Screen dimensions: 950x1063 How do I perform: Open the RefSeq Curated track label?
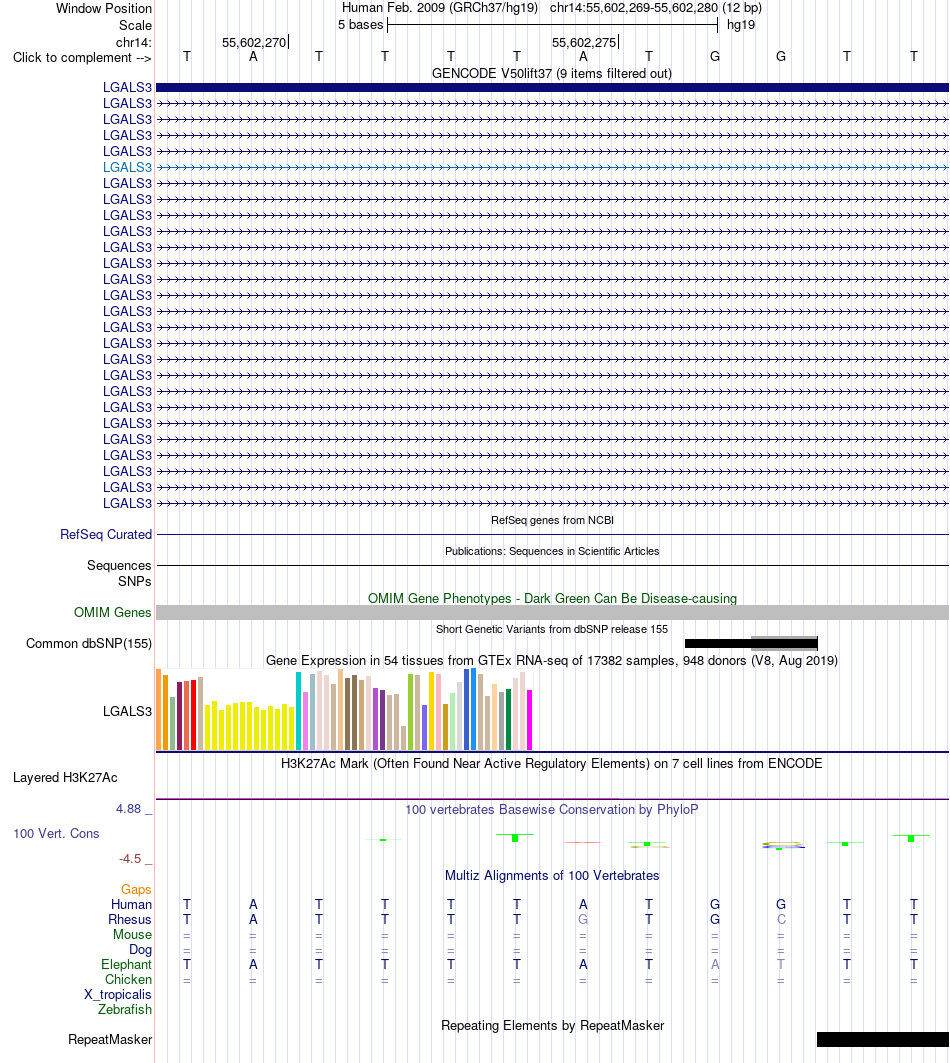[106, 534]
